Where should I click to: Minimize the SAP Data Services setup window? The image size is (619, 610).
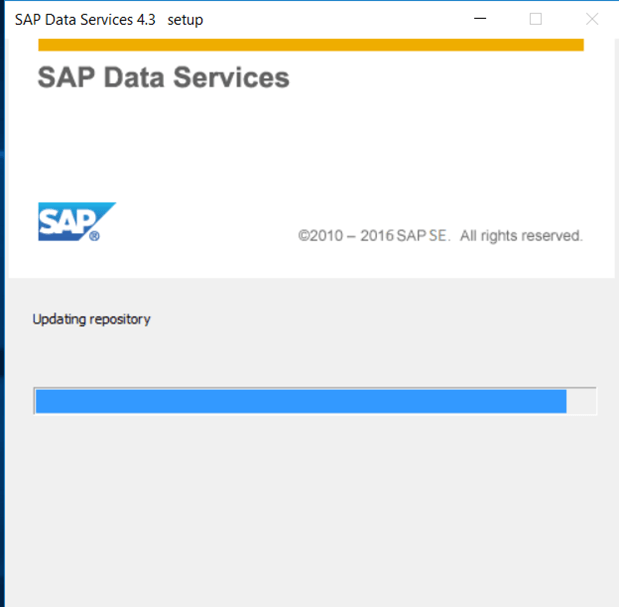click(x=480, y=19)
